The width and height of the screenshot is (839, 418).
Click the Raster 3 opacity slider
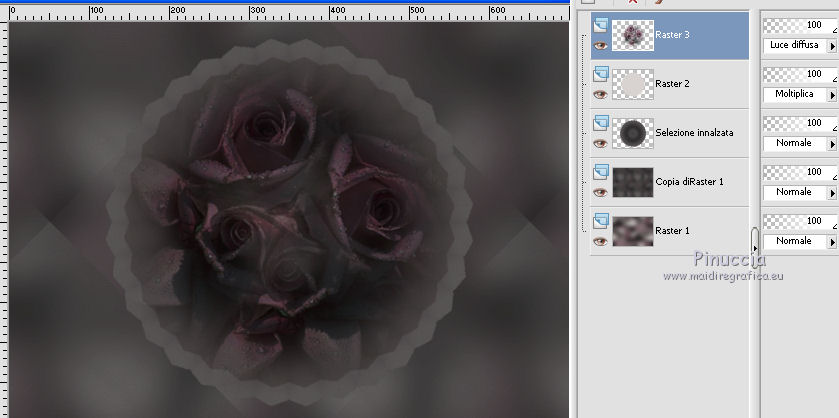(800, 26)
